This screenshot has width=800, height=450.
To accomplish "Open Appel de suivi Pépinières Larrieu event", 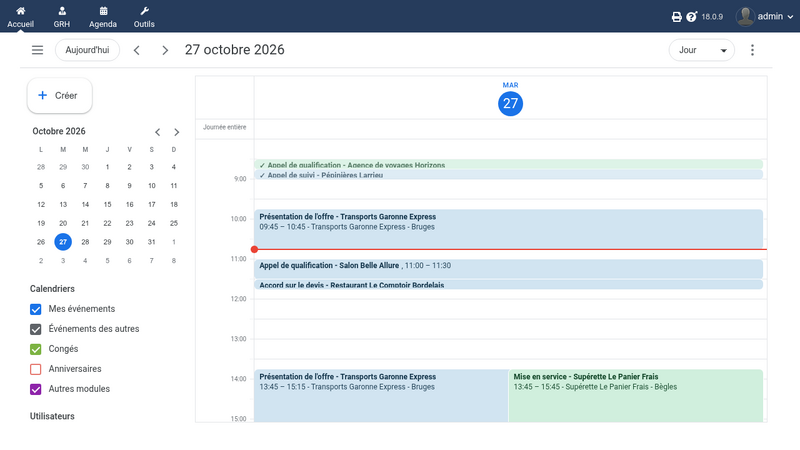I will point(508,174).
